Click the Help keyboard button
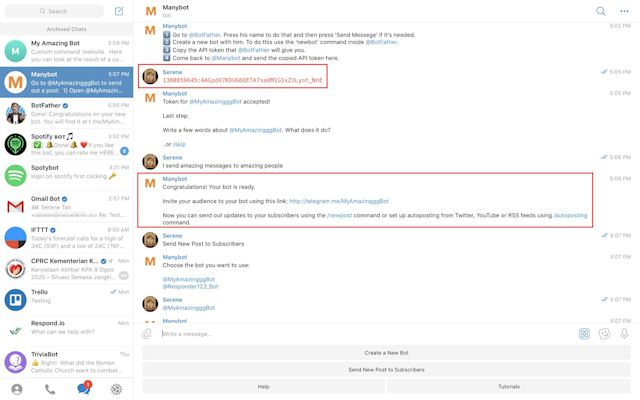Screen dimensions: 640x400 point(263,387)
